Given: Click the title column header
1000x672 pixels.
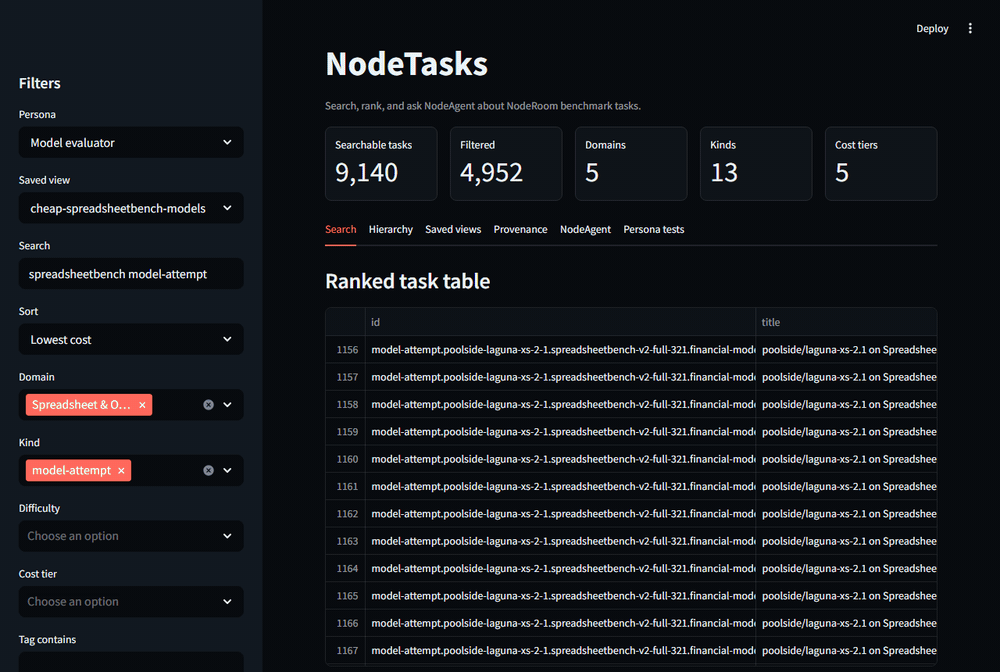Looking at the screenshot, I should click(846, 322).
